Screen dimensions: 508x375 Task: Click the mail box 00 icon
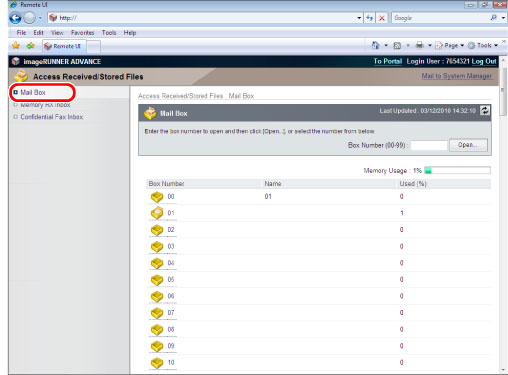click(157, 197)
